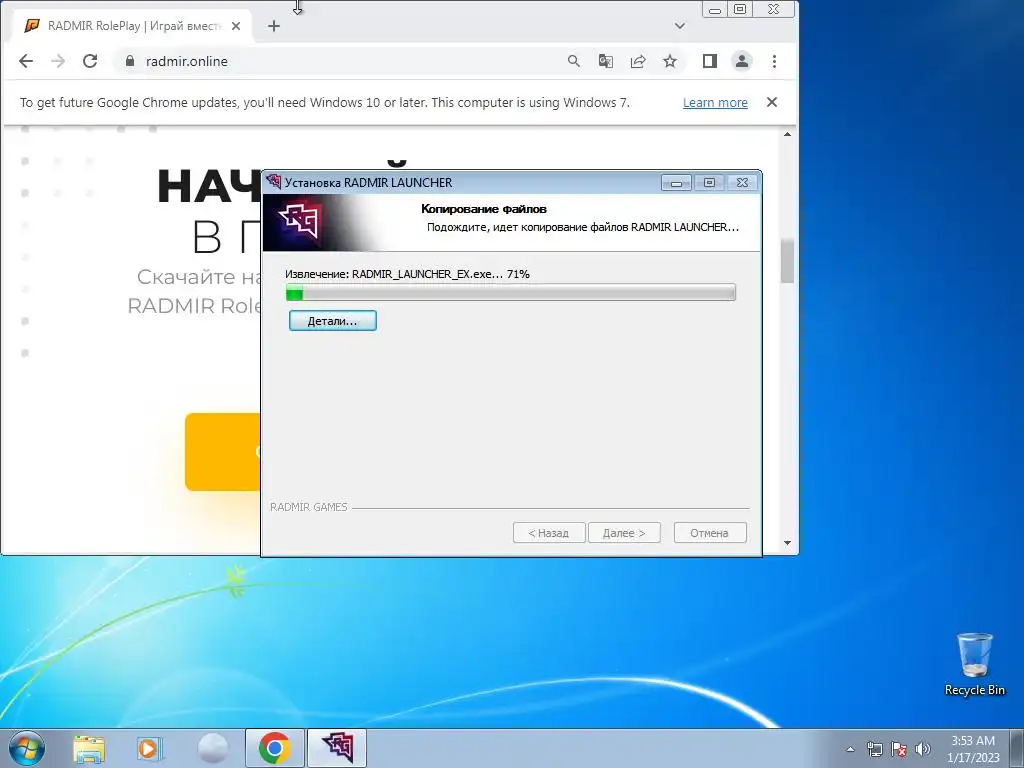Select the RADMIR RolePlay browser tab
This screenshot has height=768, width=1024.
[x=132, y=26]
